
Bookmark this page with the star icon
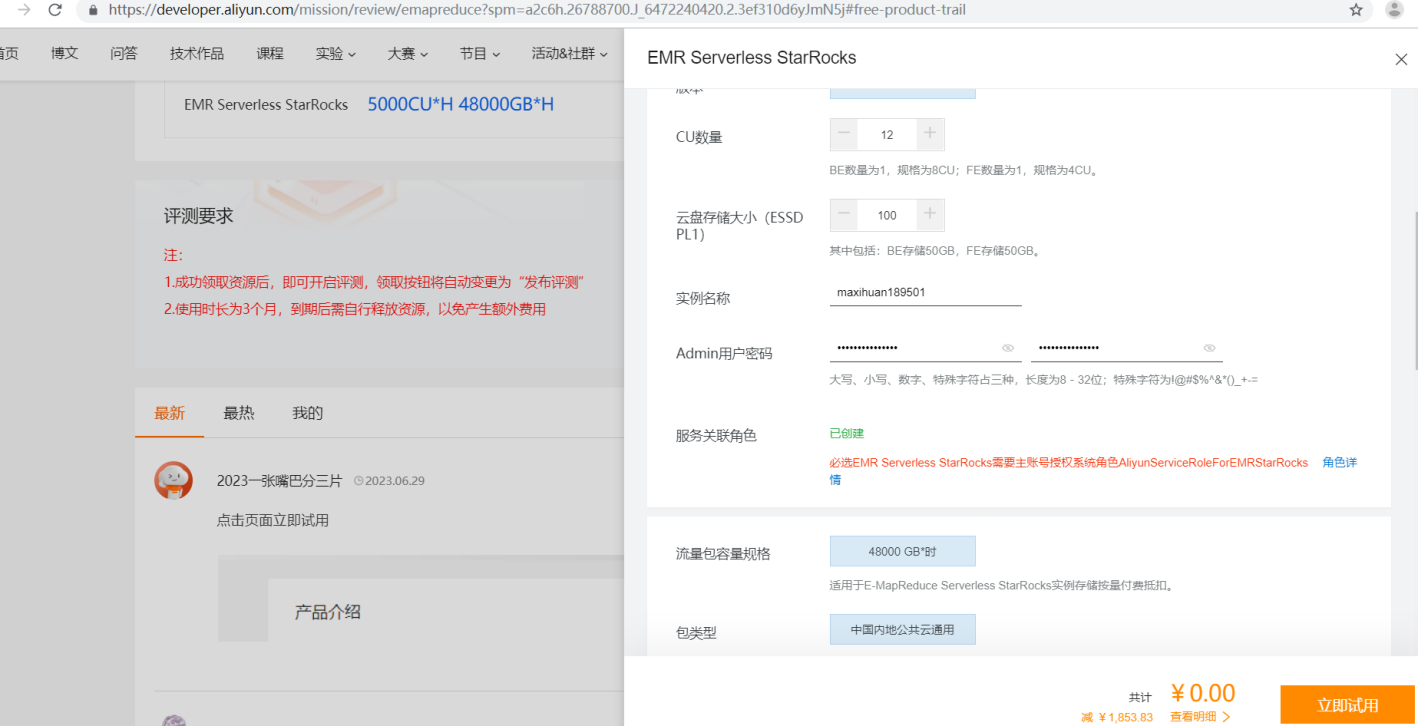pos(1356,10)
